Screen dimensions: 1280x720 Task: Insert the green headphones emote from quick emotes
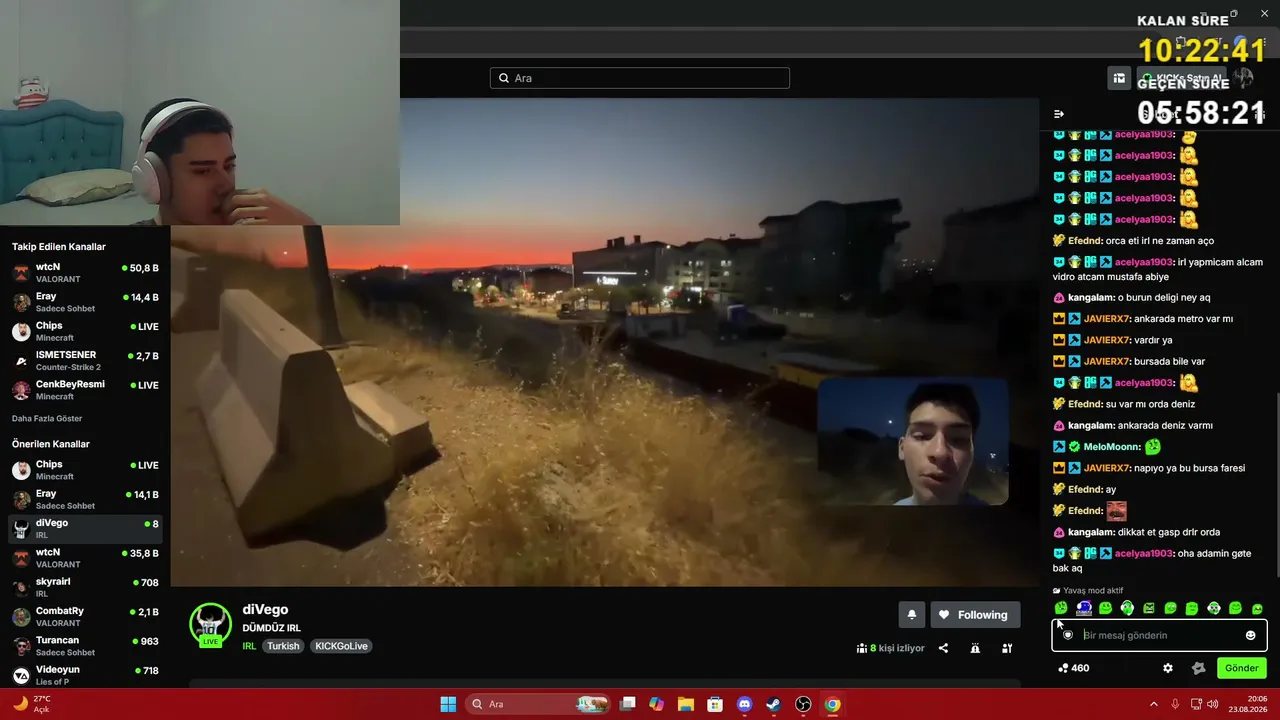click(1127, 608)
